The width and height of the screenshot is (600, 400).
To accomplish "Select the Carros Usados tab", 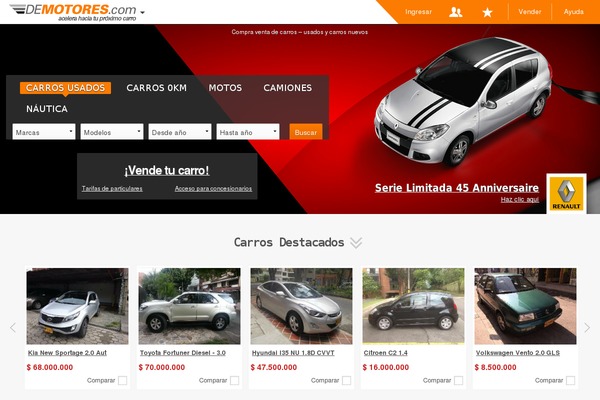I will [x=65, y=88].
